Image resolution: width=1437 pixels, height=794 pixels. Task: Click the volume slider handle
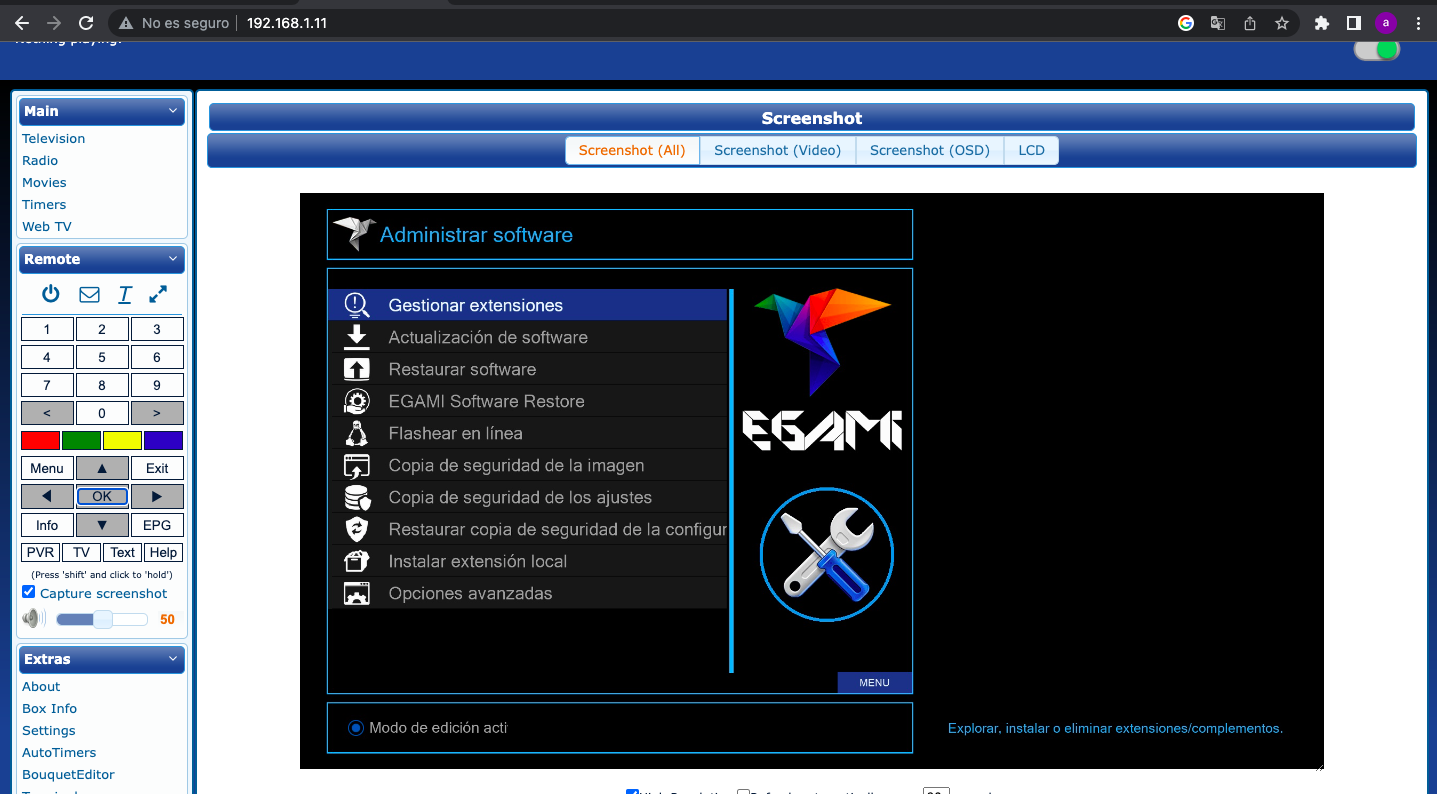[x=102, y=619]
